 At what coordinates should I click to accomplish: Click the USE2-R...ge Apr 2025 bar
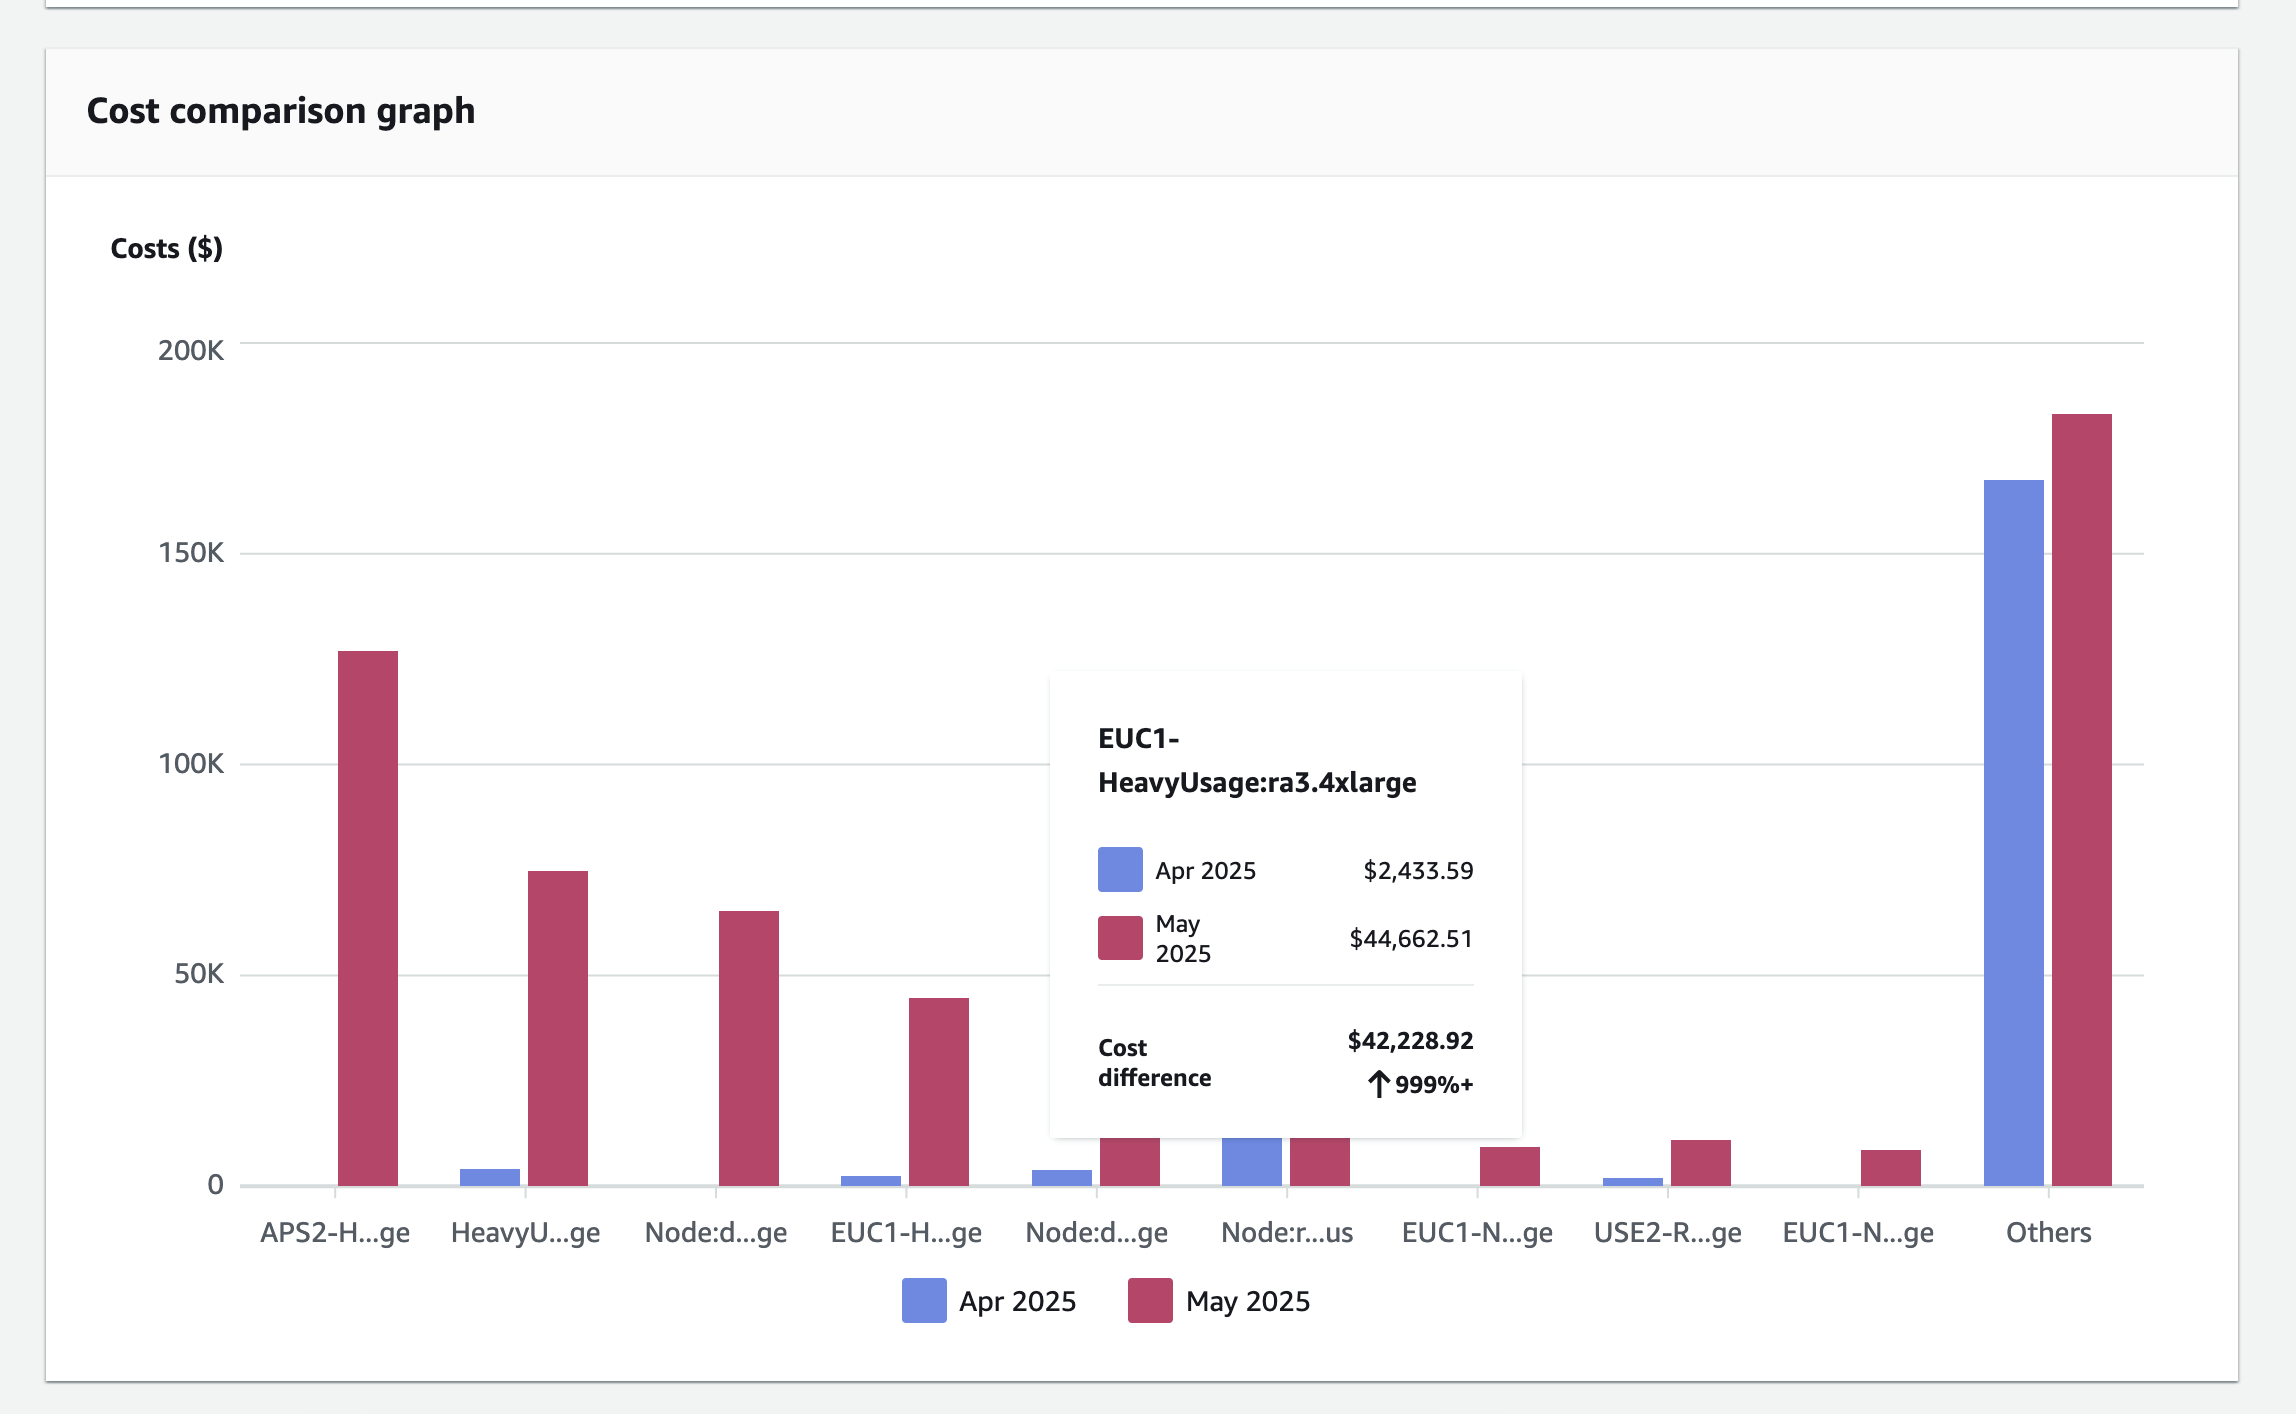[x=1632, y=1182]
